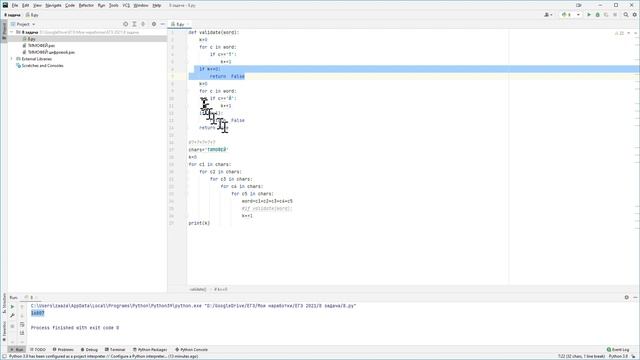
Task: Open the Tools menu
Action: pyautogui.click(x=113, y=5)
